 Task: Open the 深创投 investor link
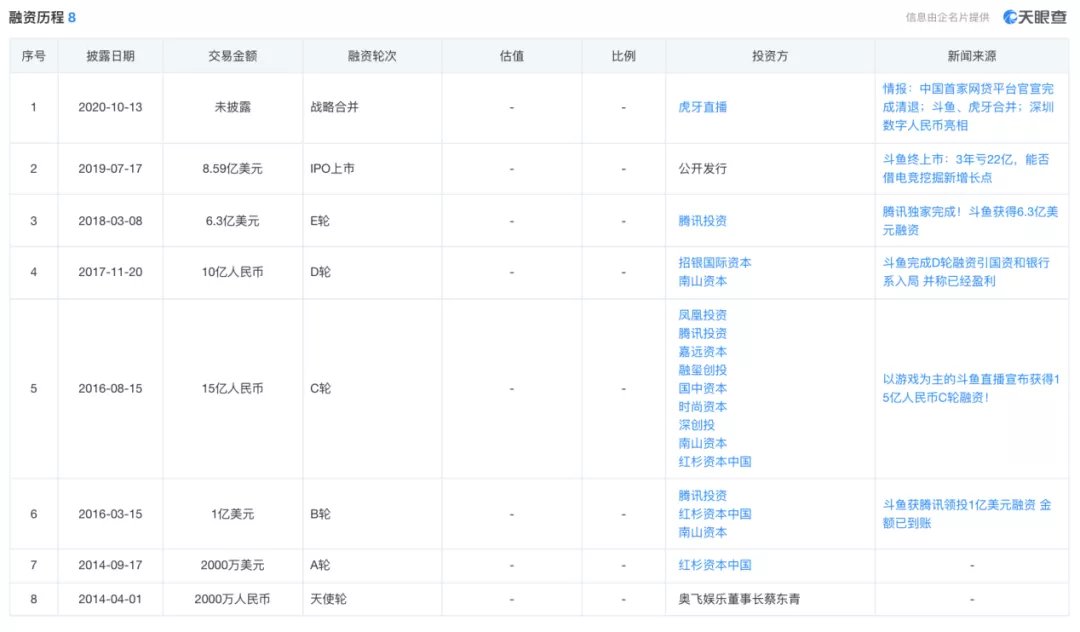(696, 425)
